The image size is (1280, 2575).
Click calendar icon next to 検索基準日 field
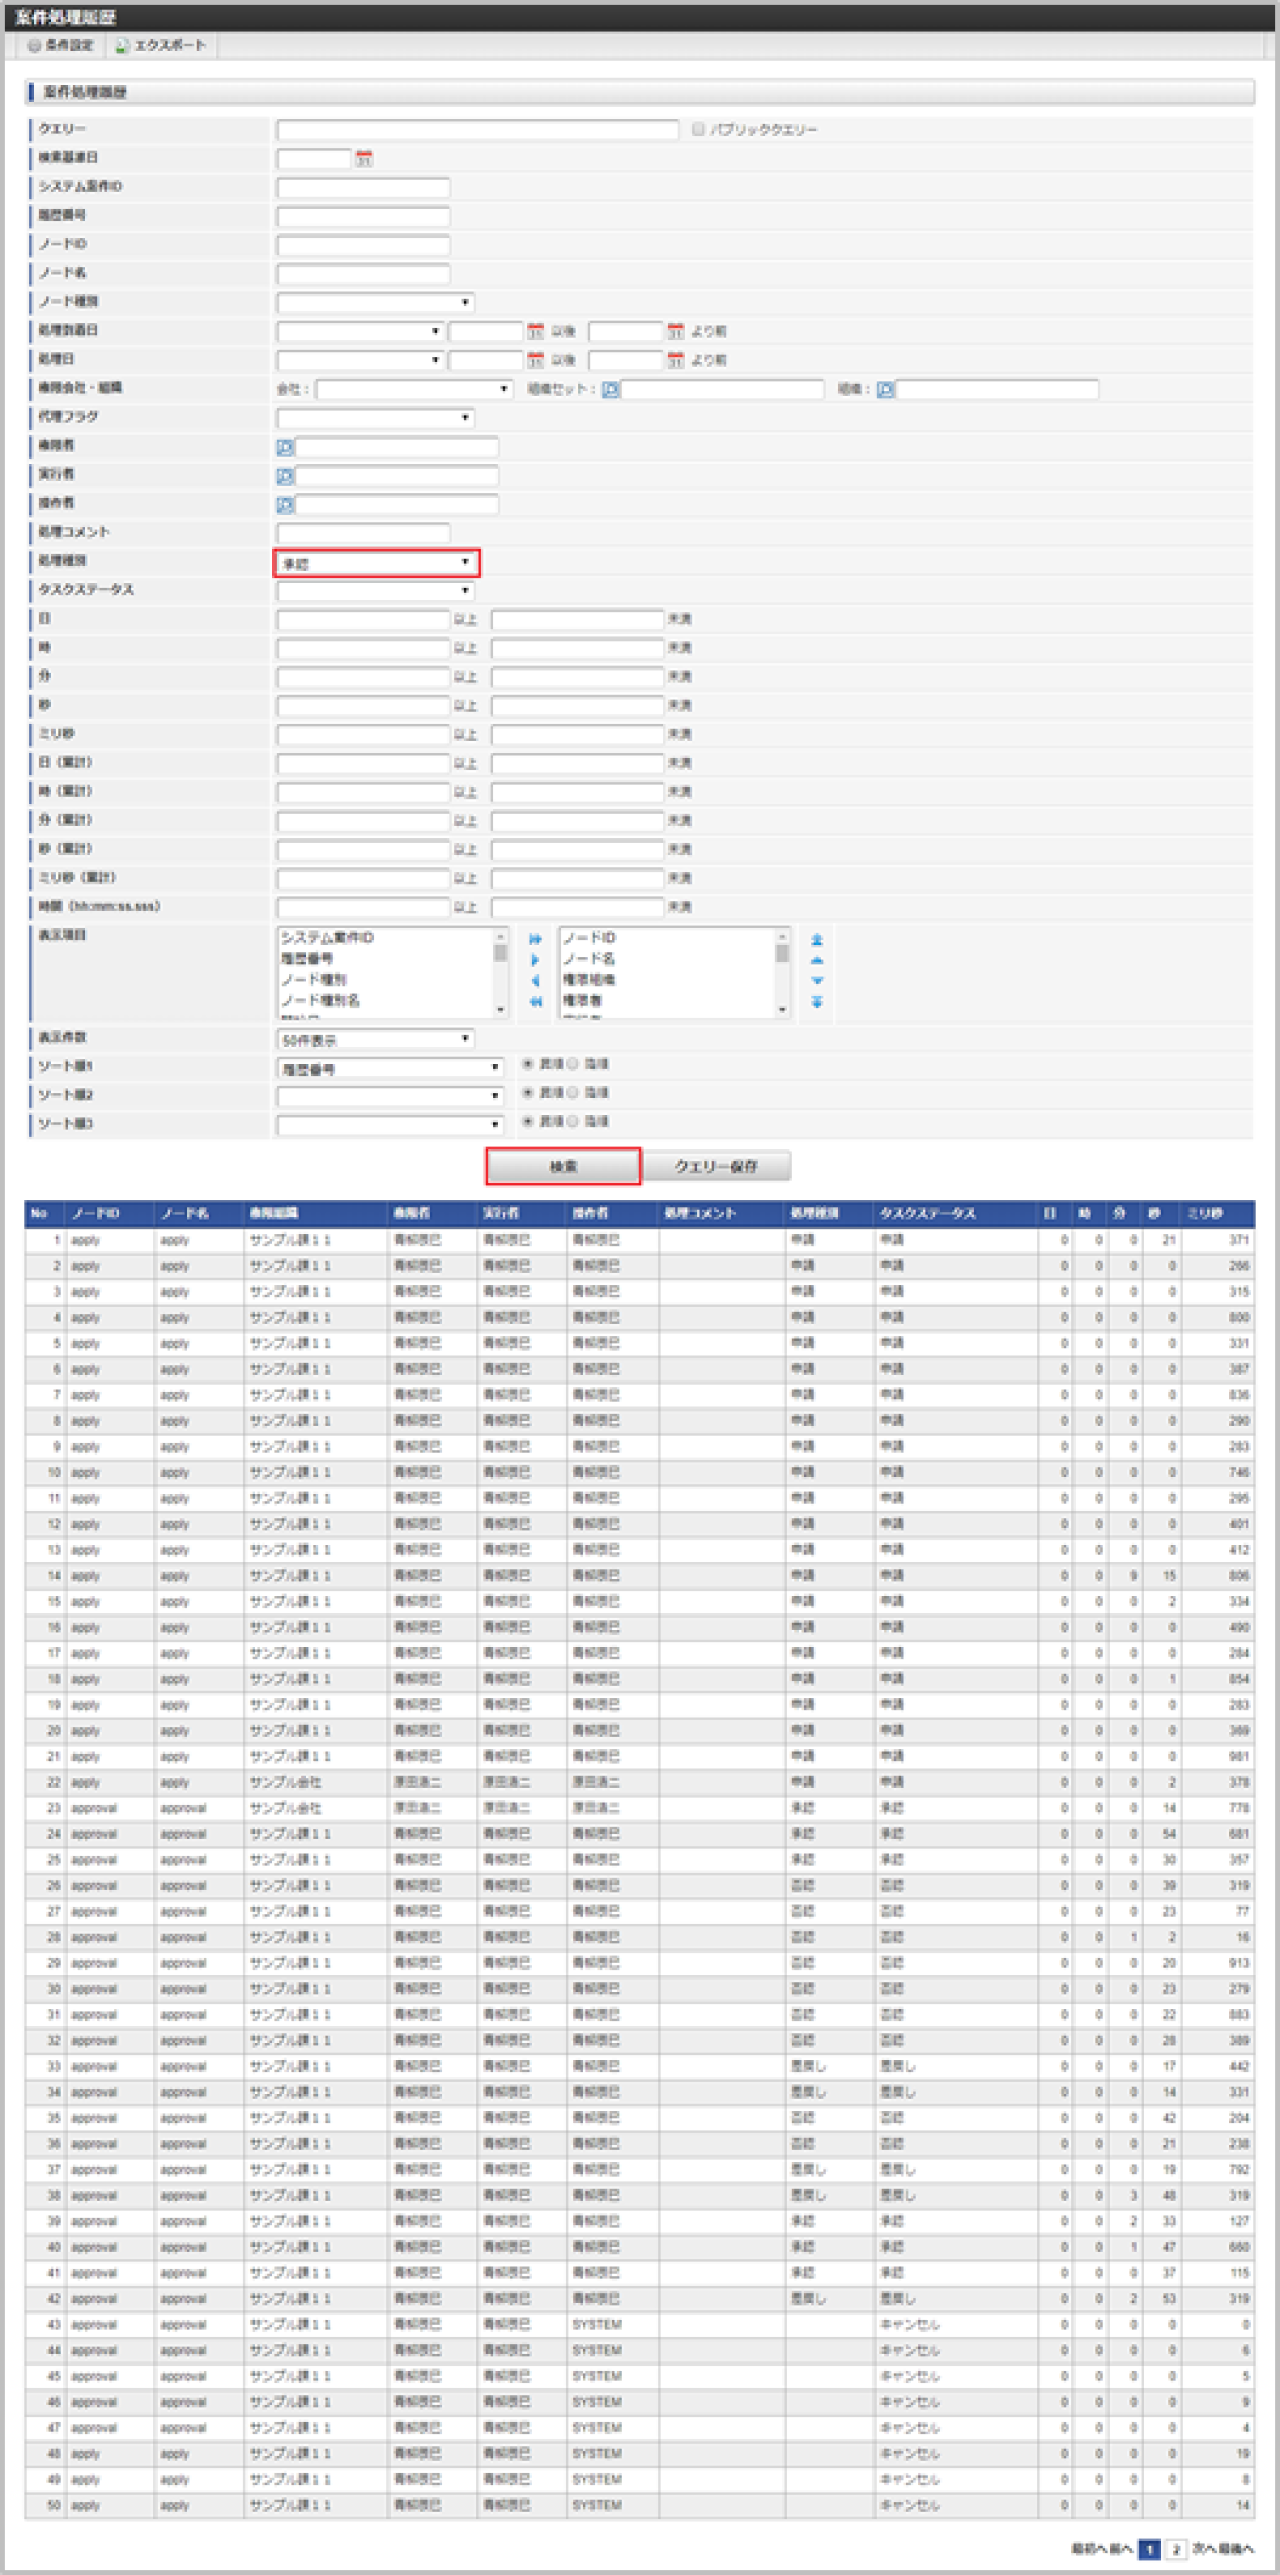point(364,159)
